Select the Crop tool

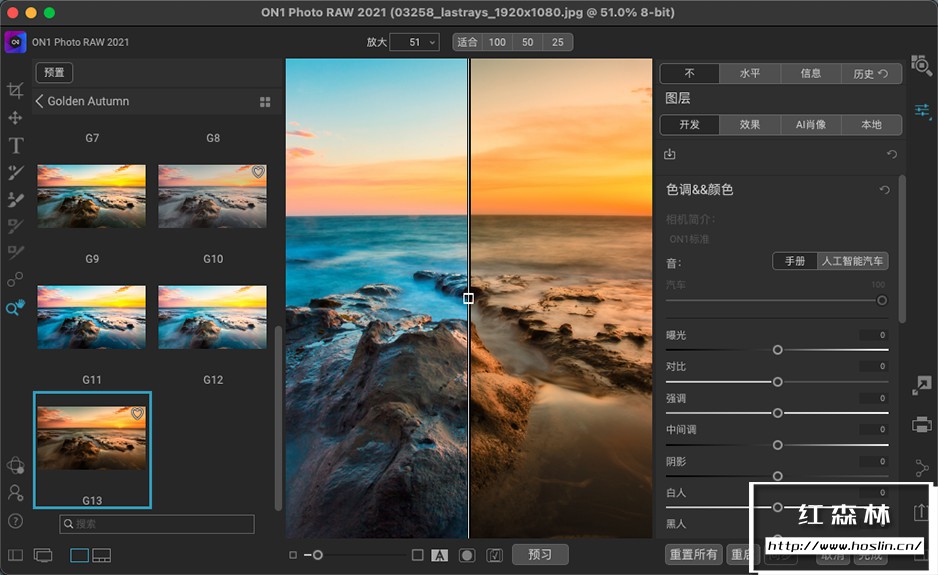pyautogui.click(x=15, y=91)
